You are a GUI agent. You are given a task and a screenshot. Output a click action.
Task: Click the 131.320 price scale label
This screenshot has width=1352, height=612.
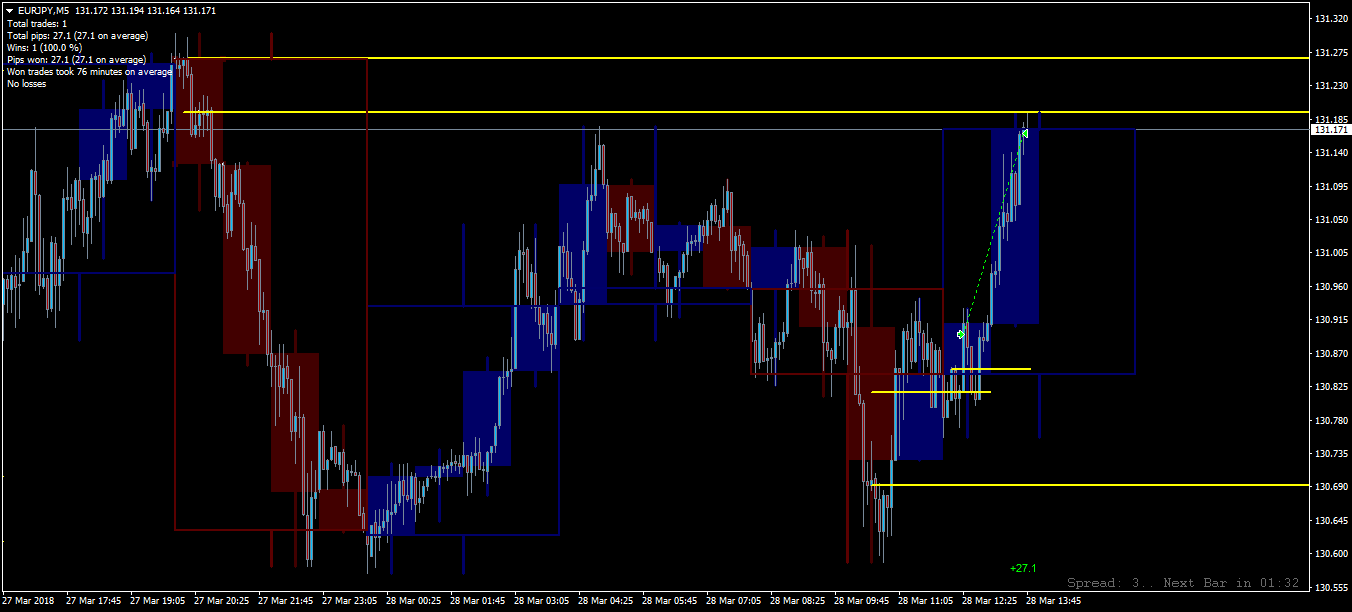tap(1331, 18)
